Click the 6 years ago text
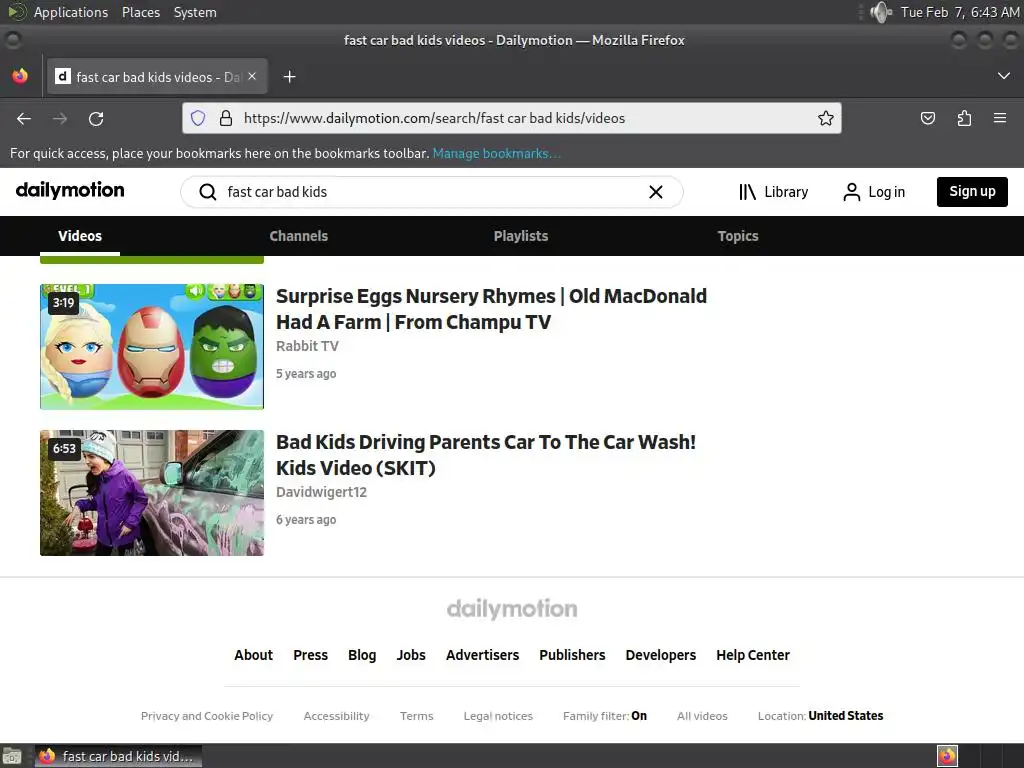This screenshot has height=768, width=1024. pyautogui.click(x=306, y=520)
